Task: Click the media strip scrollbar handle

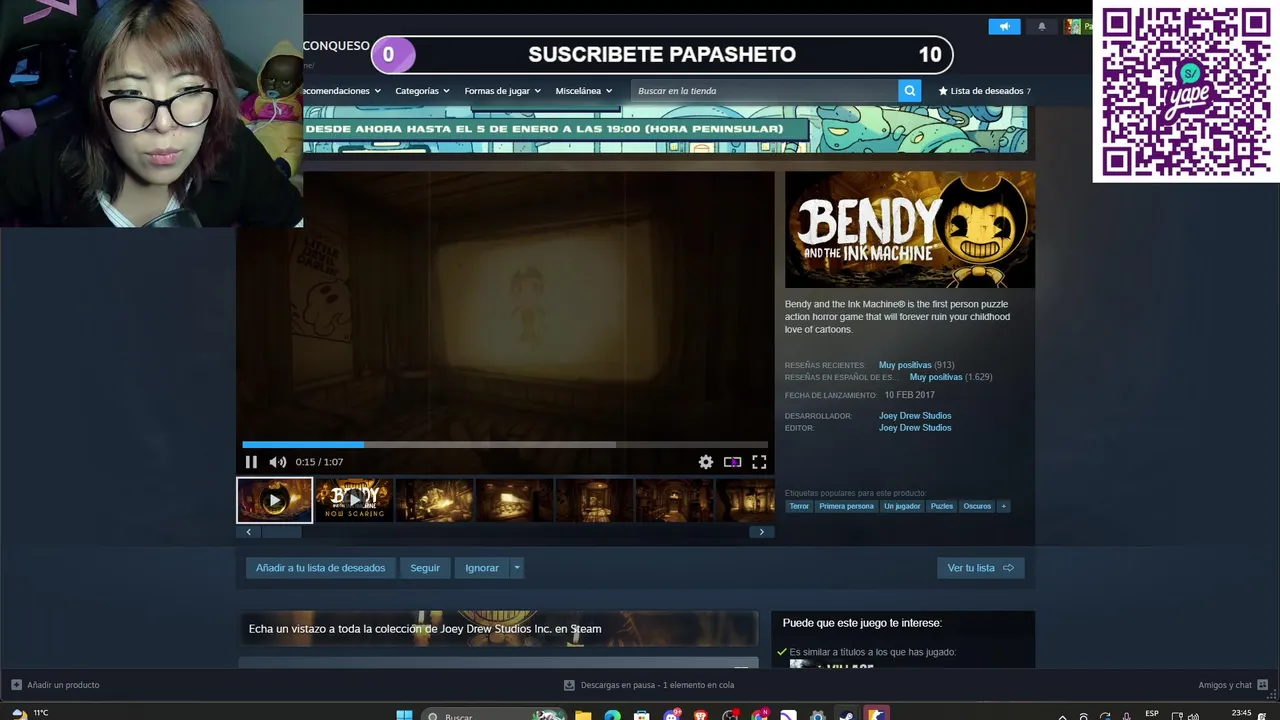Action: (282, 532)
